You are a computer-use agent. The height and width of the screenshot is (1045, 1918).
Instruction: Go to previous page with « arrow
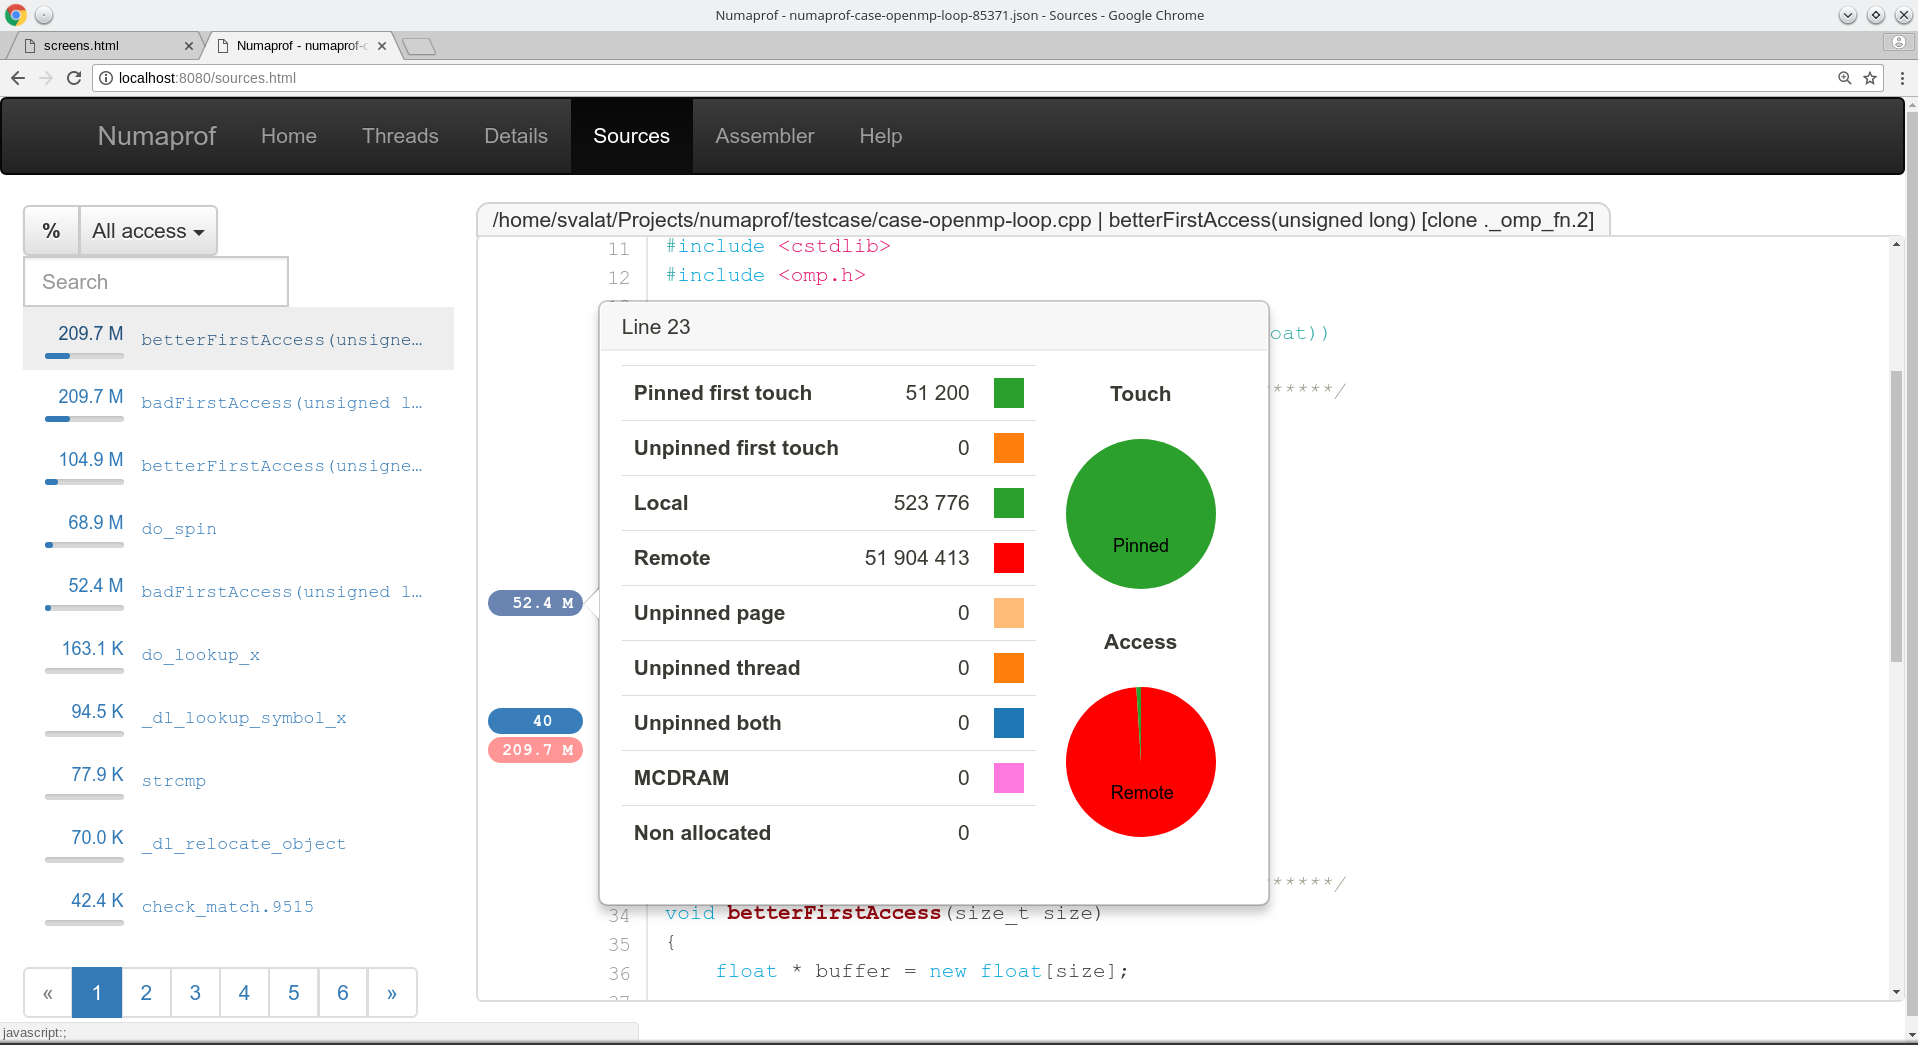48,993
